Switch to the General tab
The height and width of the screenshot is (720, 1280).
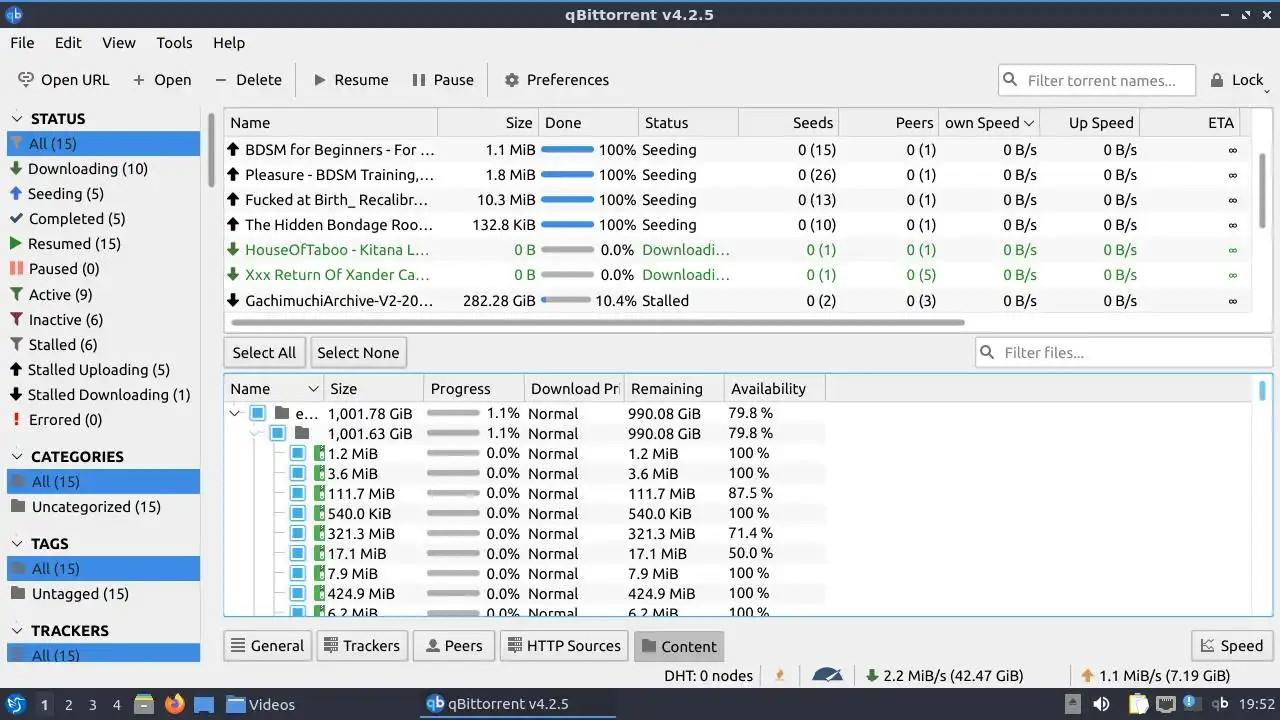click(x=268, y=646)
